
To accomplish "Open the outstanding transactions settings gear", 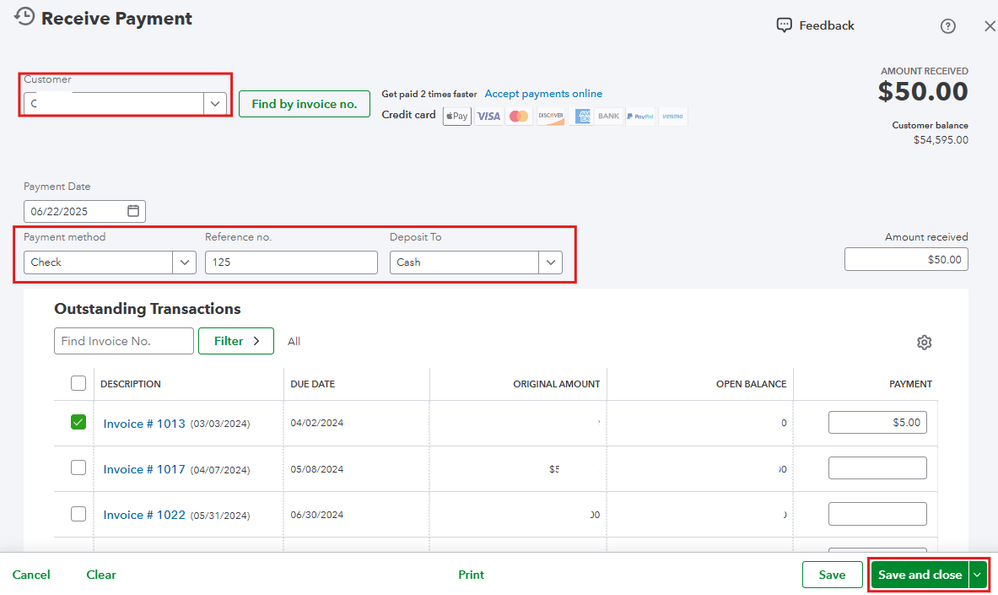I will pos(924,342).
